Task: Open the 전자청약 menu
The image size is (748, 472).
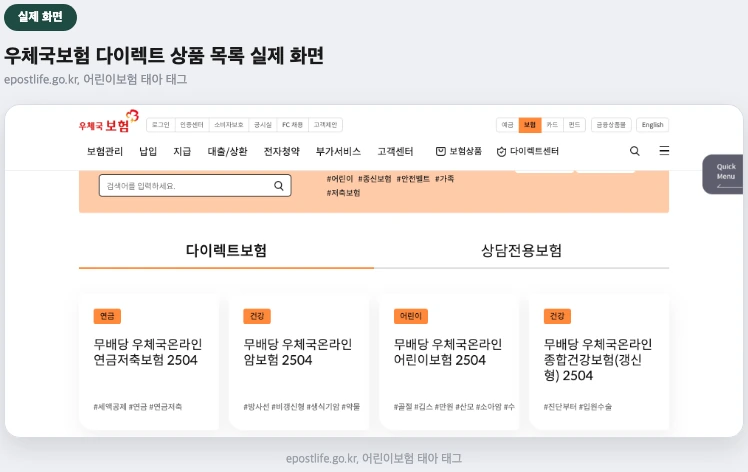Action: pyautogui.click(x=282, y=151)
